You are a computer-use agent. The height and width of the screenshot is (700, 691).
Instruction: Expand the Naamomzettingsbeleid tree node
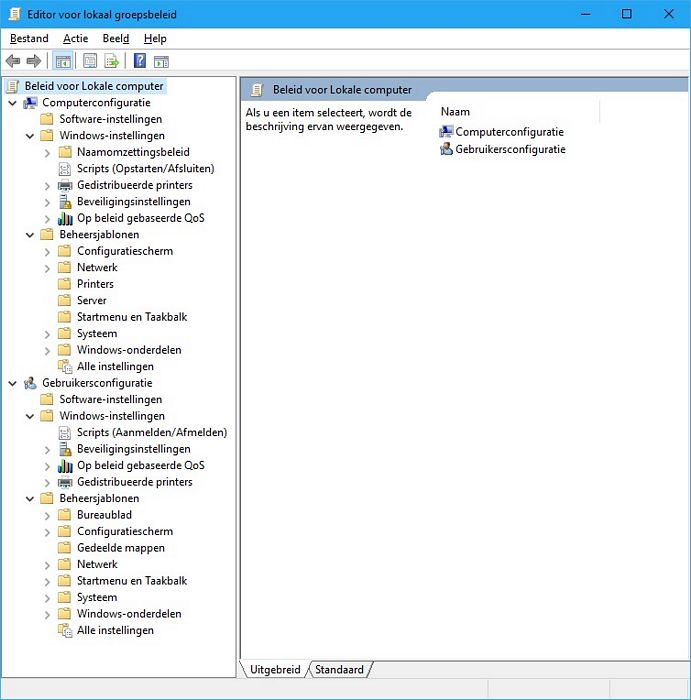pyautogui.click(x=47, y=152)
